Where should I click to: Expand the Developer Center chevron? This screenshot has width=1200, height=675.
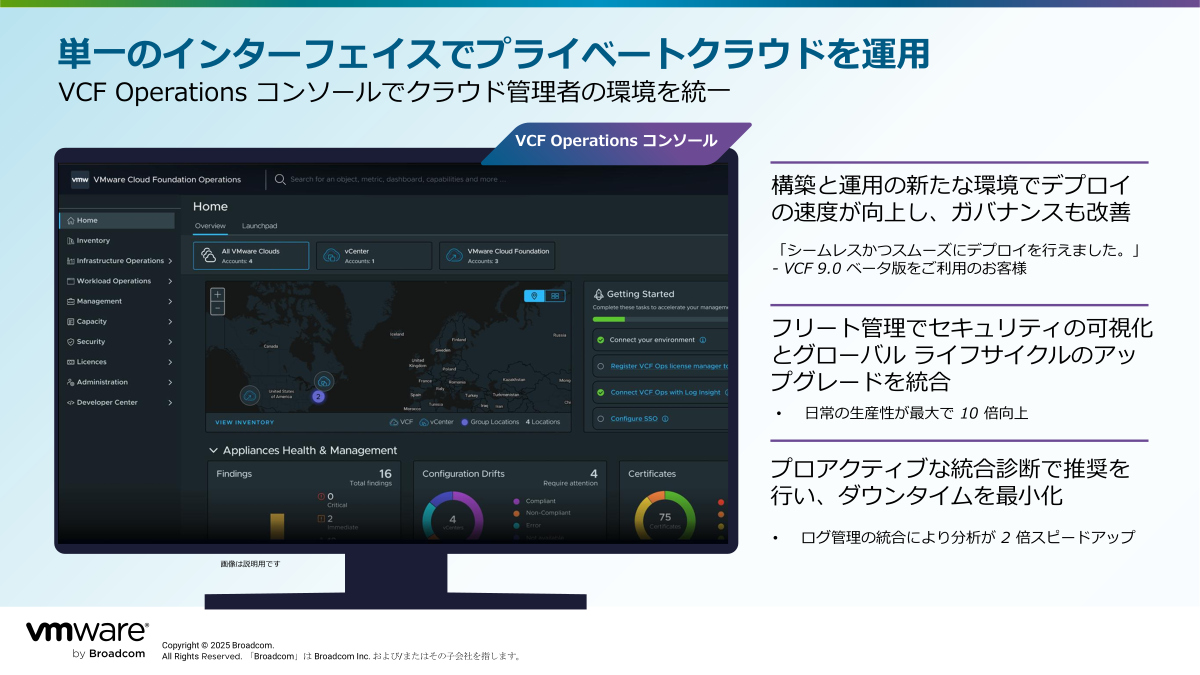(x=170, y=402)
